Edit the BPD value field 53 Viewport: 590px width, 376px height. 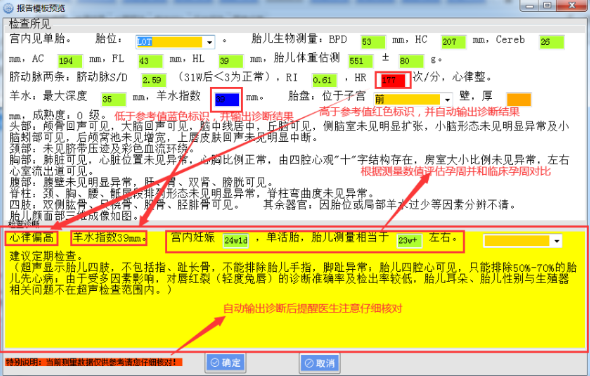point(373,42)
